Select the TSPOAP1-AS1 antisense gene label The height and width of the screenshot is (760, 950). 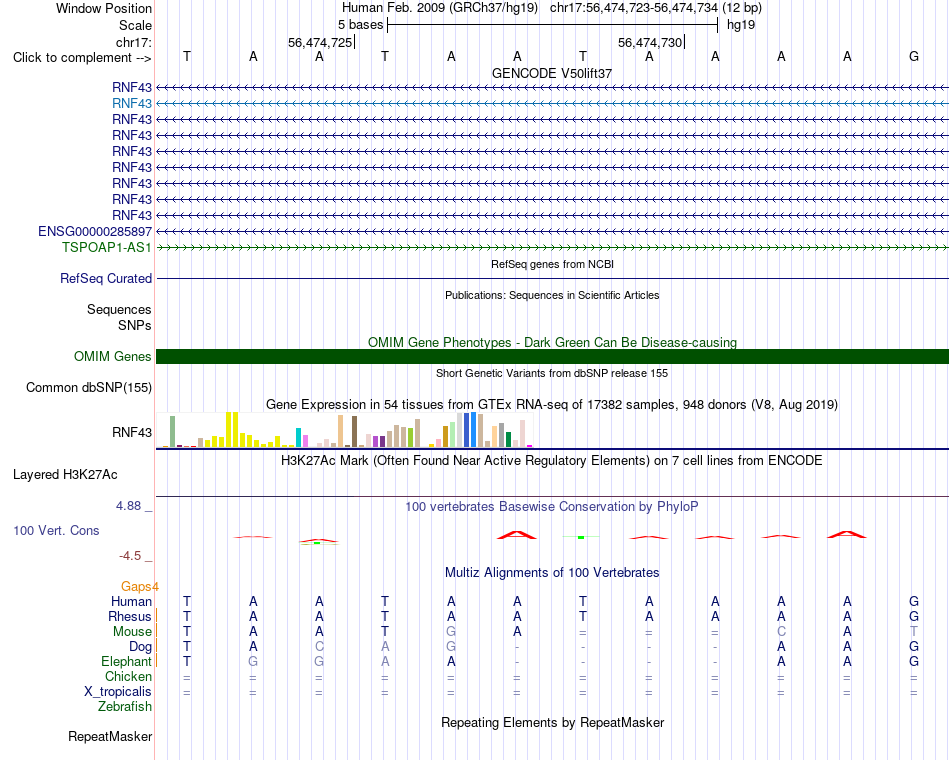pyautogui.click(x=107, y=247)
